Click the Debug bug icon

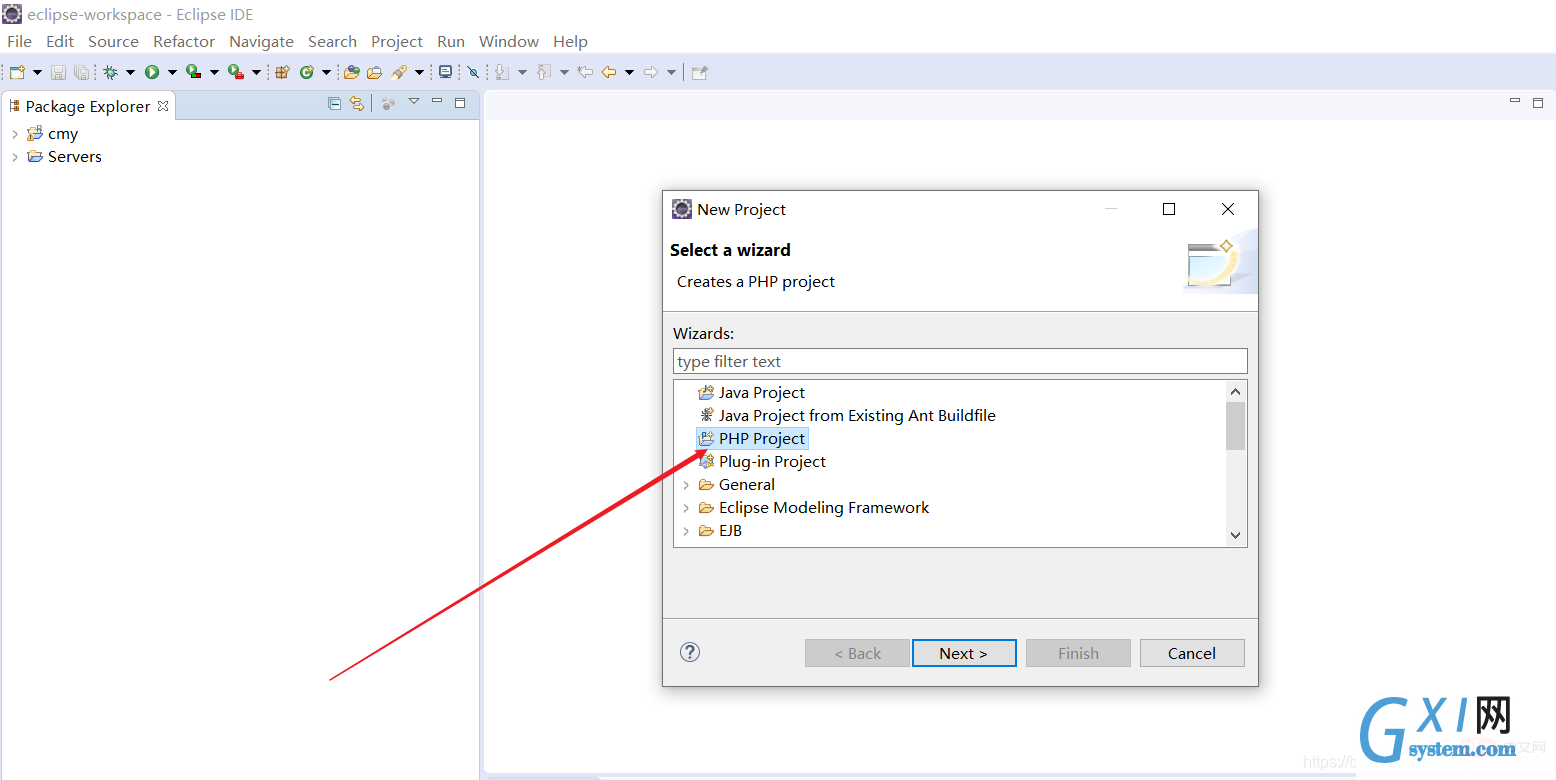pyautogui.click(x=110, y=72)
